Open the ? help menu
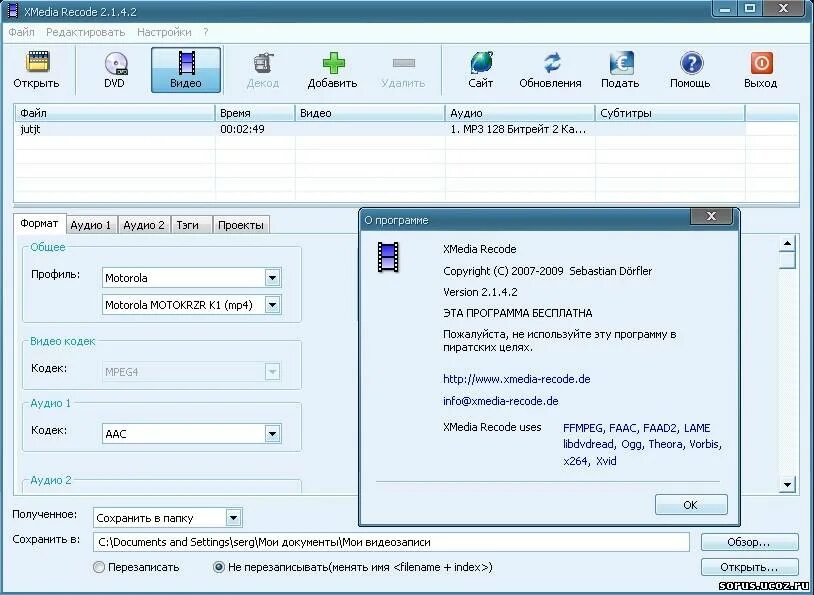Viewport: 814px width, 595px height. pos(206,32)
